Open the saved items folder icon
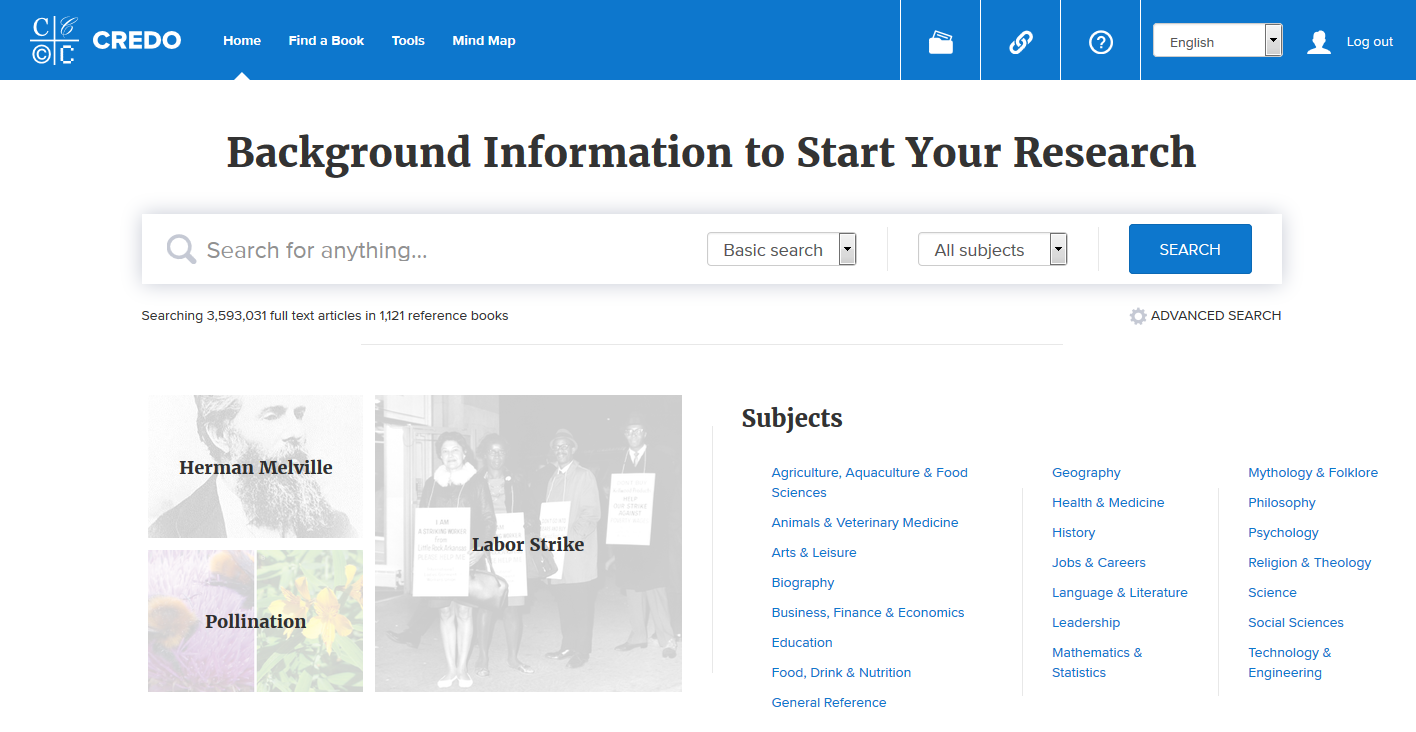The height and width of the screenshot is (732, 1416). click(x=940, y=42)
